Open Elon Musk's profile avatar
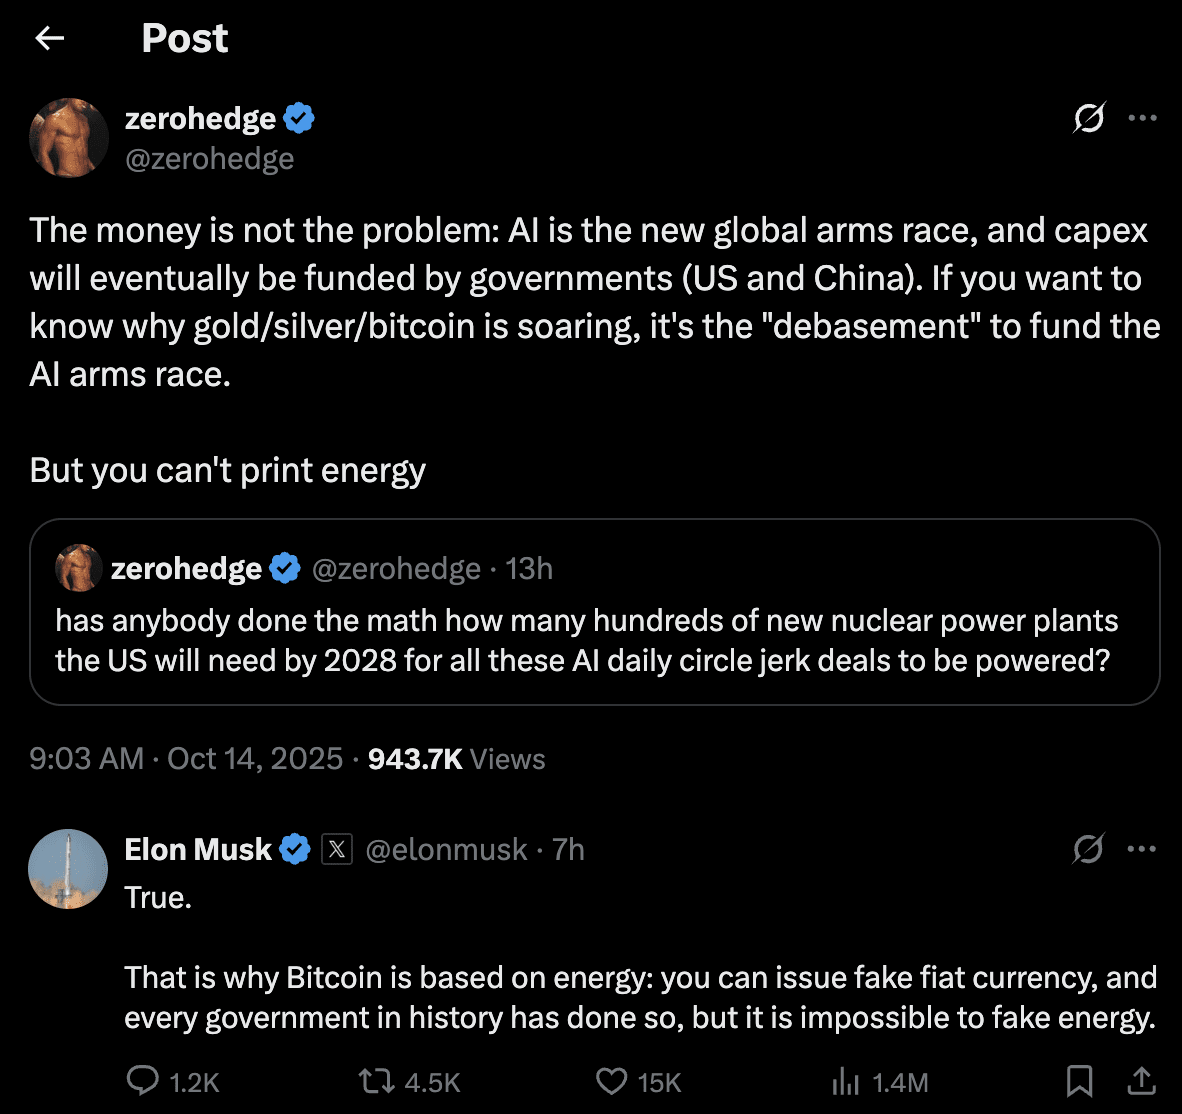This screenshot has height=1114, width=1182. pos(68,869)
